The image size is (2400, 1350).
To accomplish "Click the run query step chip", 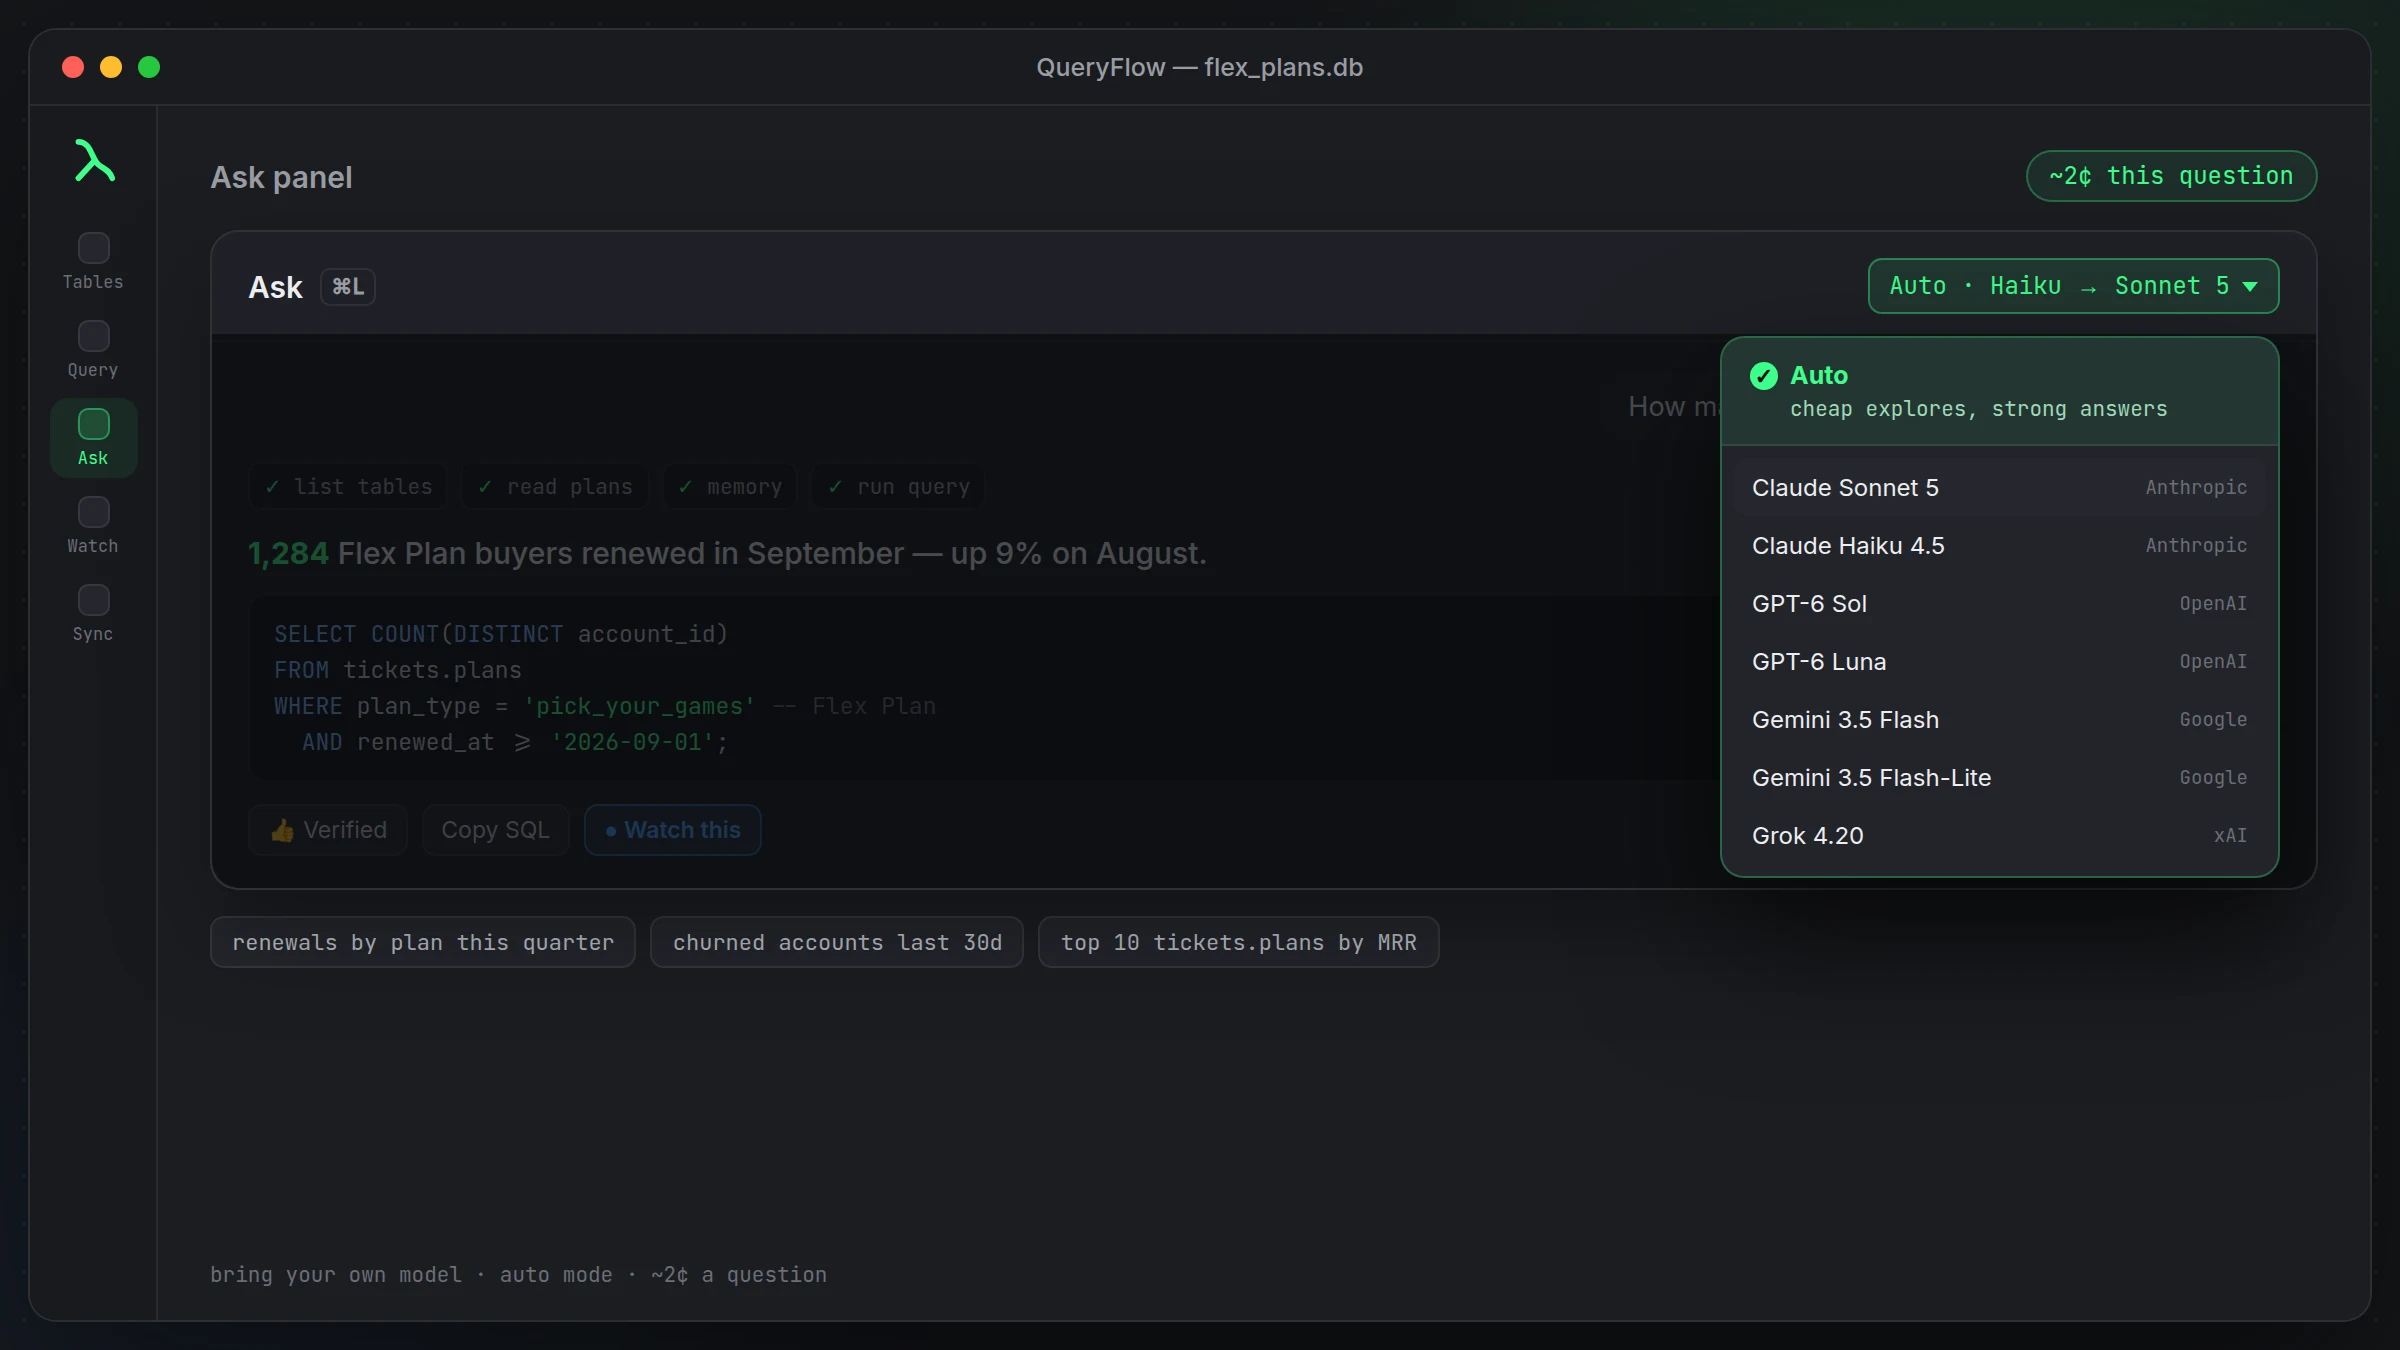I will pyautogui.click(x=897, y=487).
